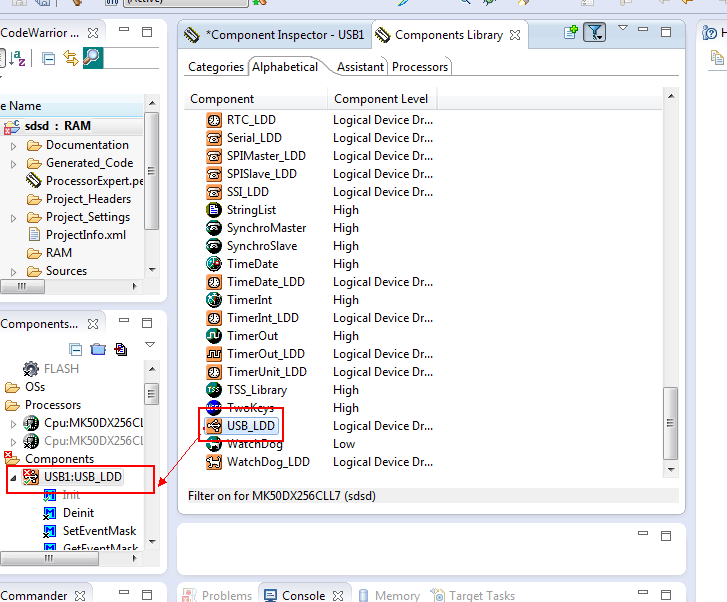Open the Processors tab
The width and height of the screenshot is (727, 602).
(420, 67)
